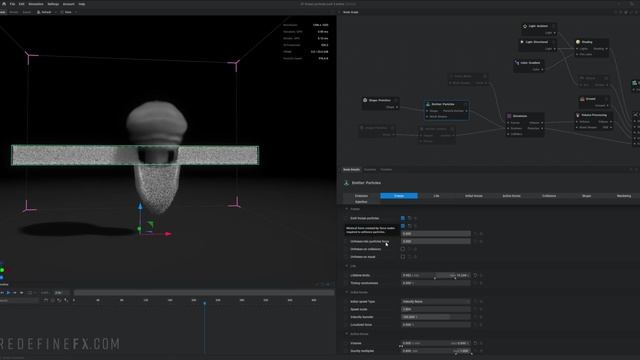Toggle the Unfreeze on collisions checkbox

point(403,249)
